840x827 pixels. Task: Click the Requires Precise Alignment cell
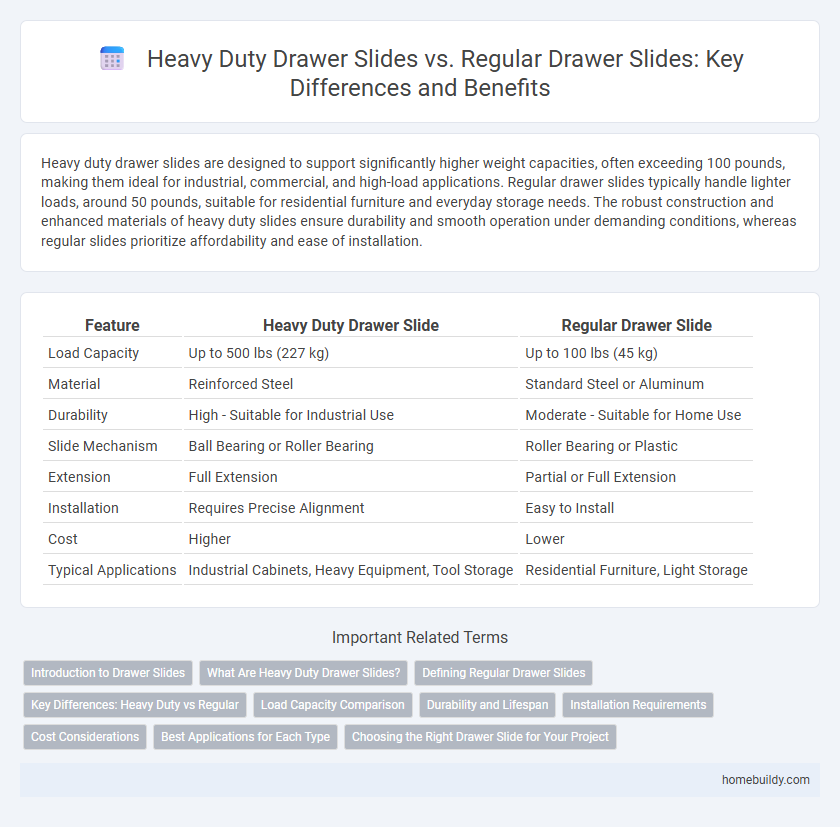[x=350, y=508]
